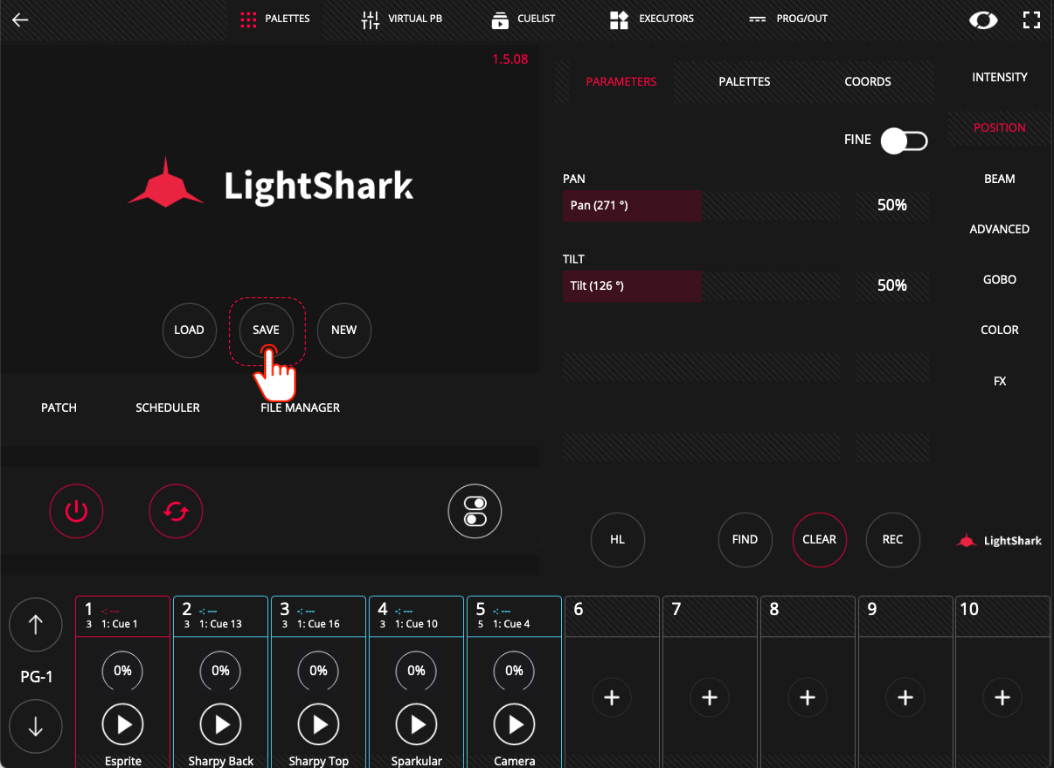Go to next page with down arrow
Screen dimensions: 1054x768
pyautogui.click(x=36, y=726)
